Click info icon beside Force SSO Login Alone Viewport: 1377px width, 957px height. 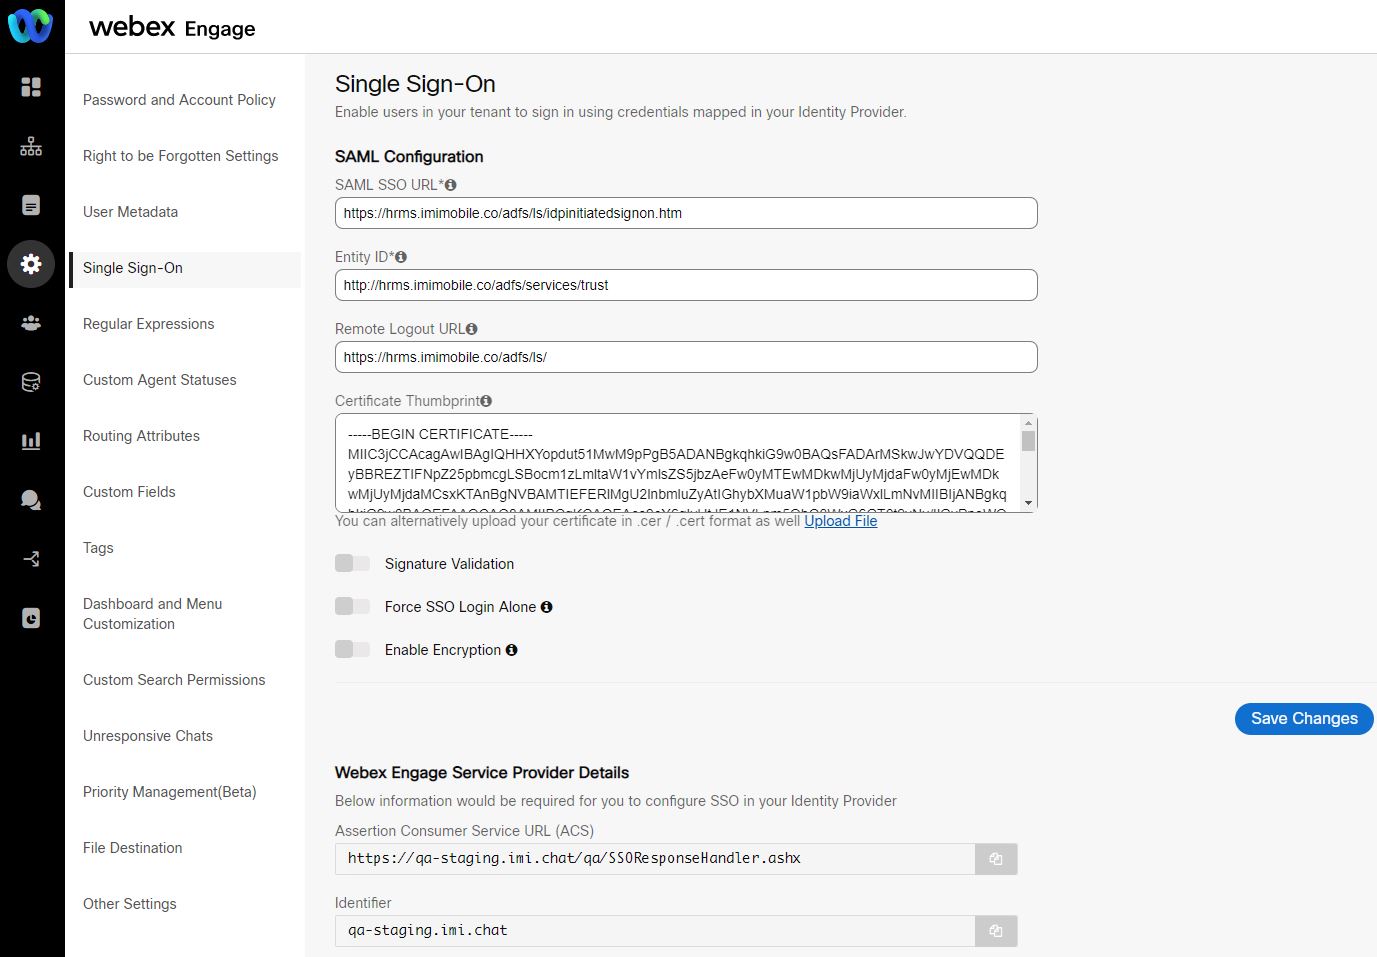coord(546,607)
